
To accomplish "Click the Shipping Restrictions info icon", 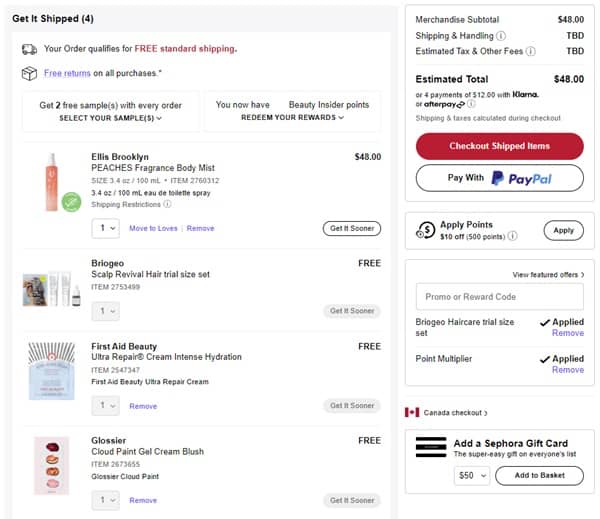I will tap(167, 204).
